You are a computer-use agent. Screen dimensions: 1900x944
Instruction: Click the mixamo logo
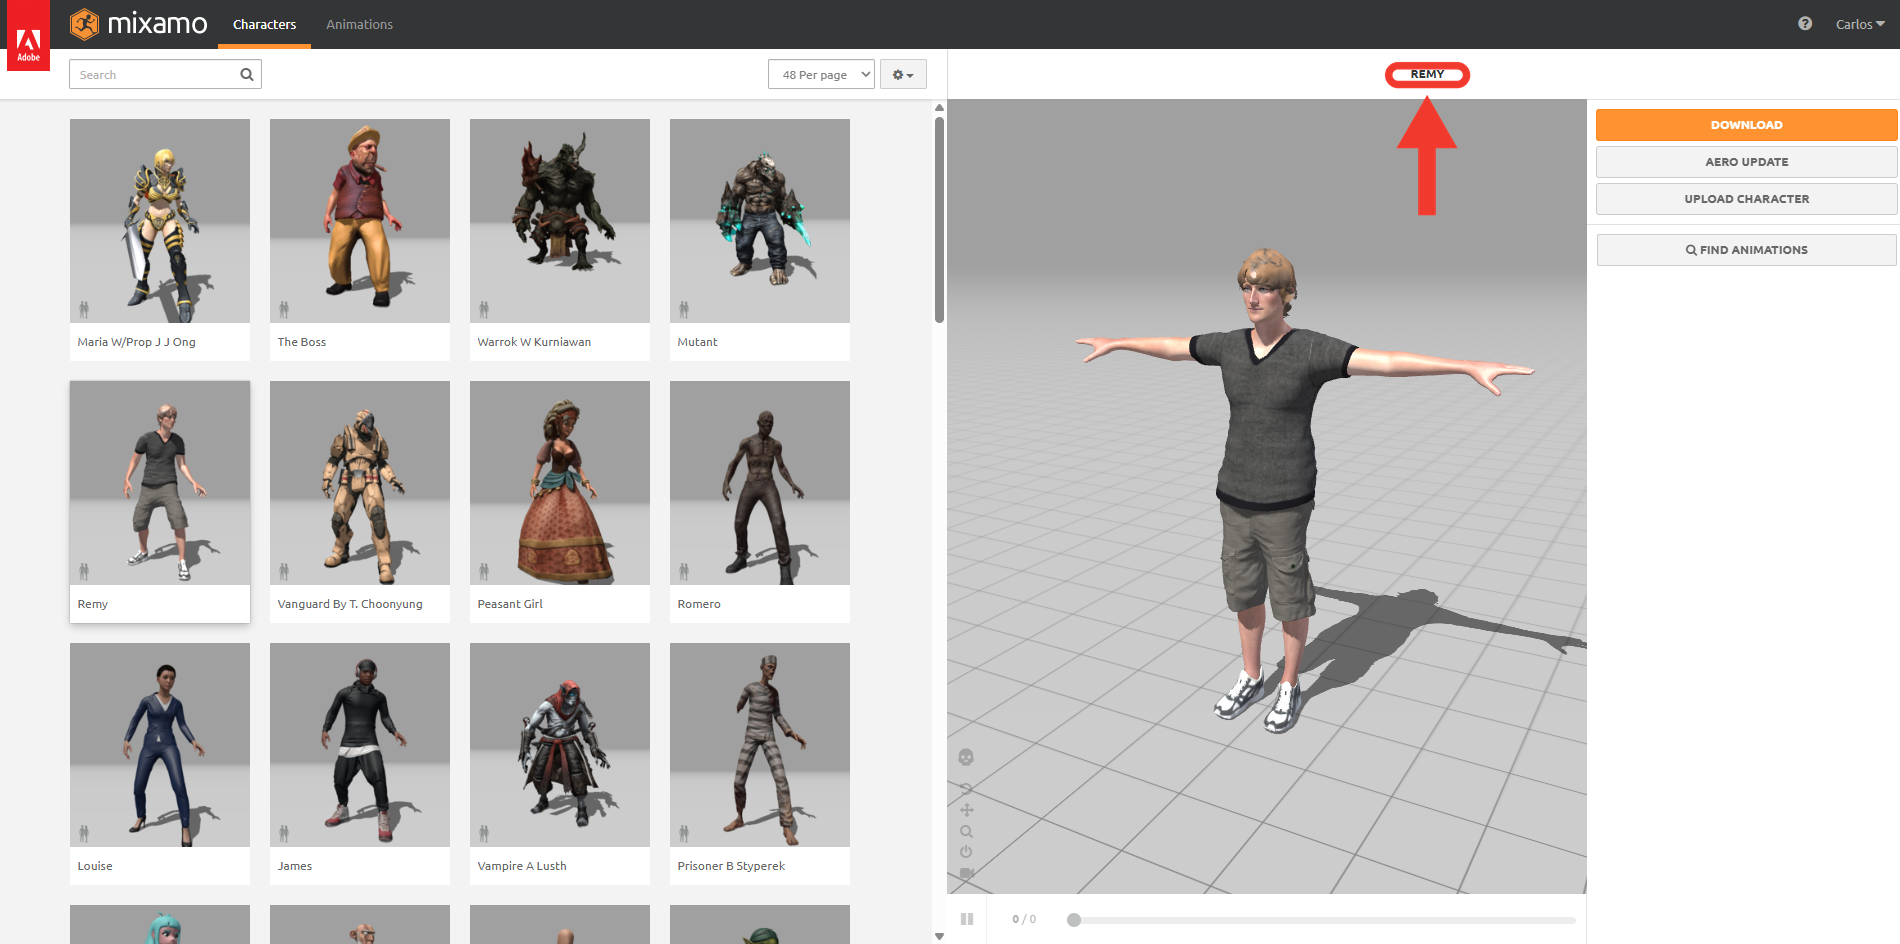click(139, 24)
